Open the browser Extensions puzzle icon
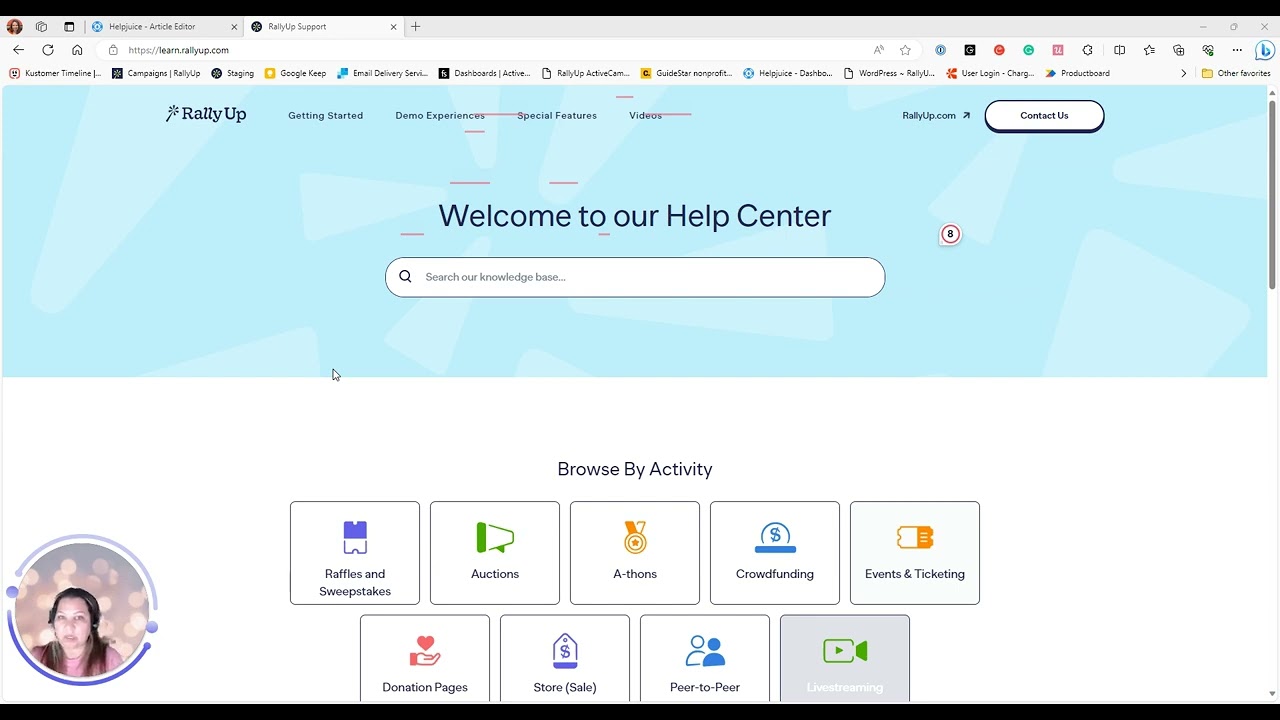Screen dimensions: 1280x720 point(1088,50)
